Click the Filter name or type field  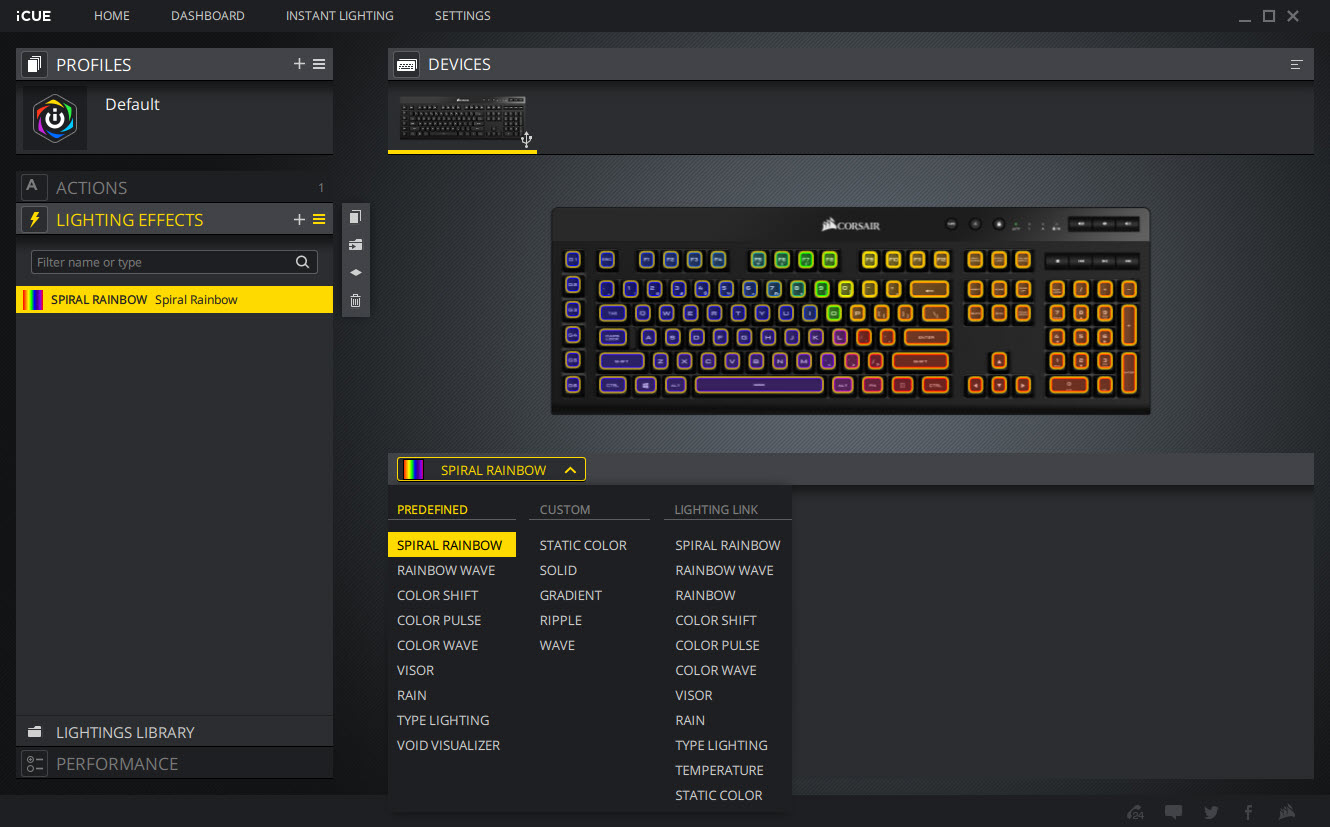[174, 262]
